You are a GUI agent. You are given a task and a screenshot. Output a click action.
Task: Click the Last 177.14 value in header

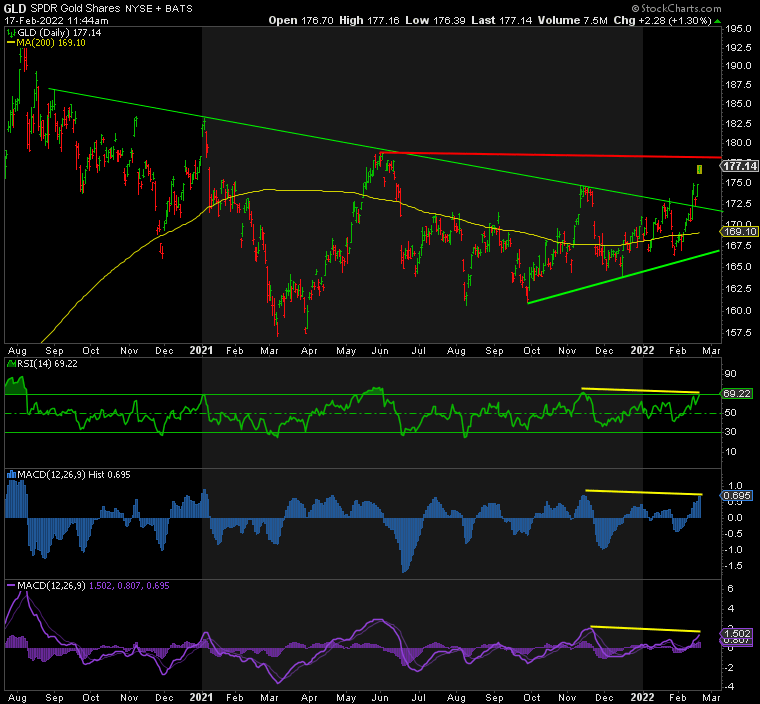coord(501,20)
